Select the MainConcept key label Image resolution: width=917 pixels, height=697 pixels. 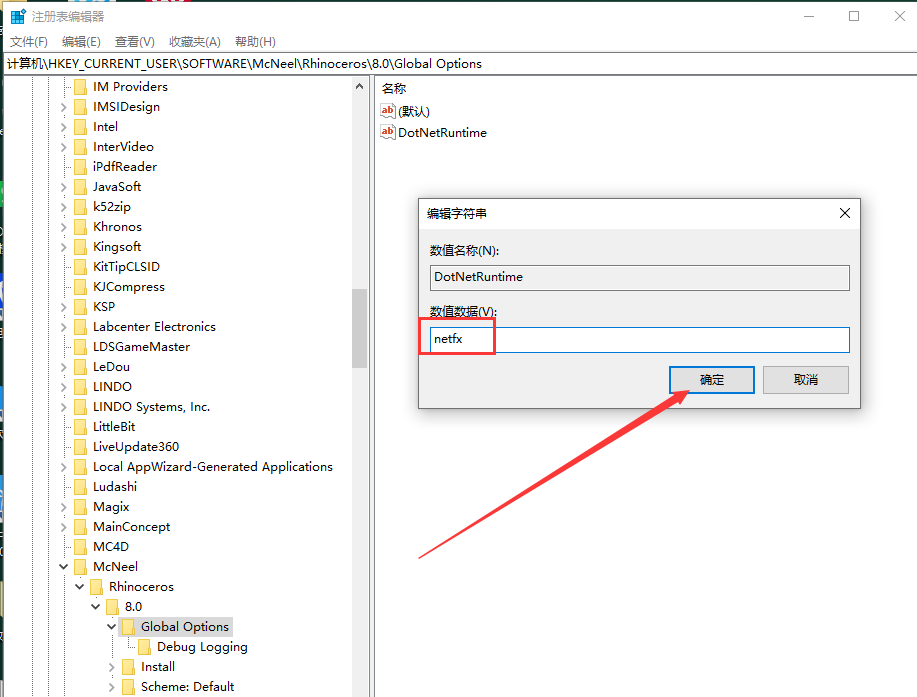click(132, 527)
